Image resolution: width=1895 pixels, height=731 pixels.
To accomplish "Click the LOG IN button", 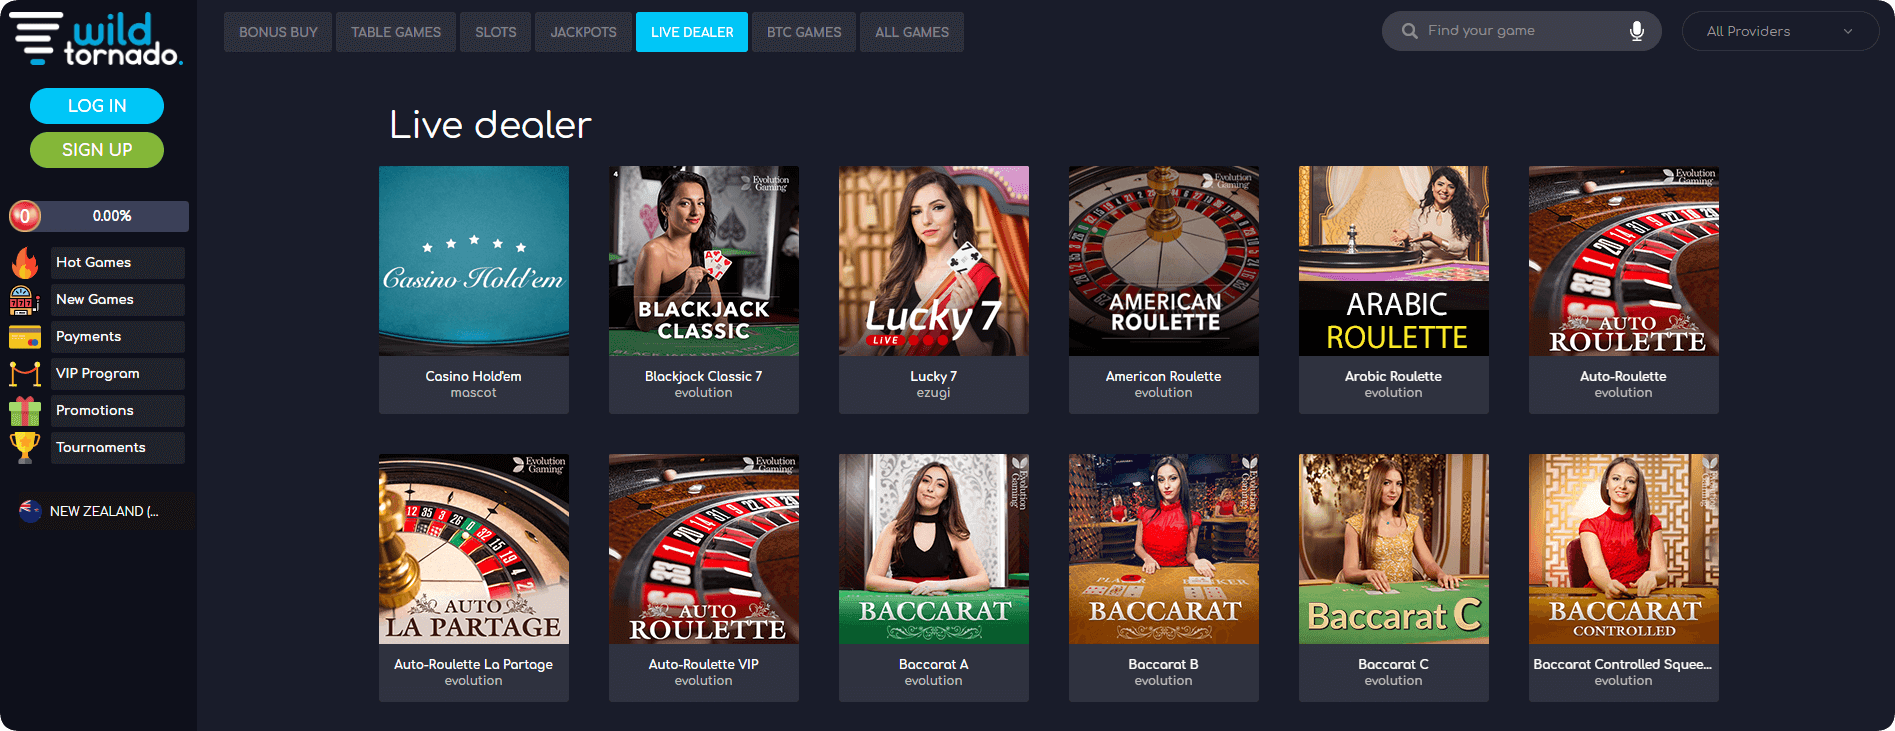I will click(97, 106).
